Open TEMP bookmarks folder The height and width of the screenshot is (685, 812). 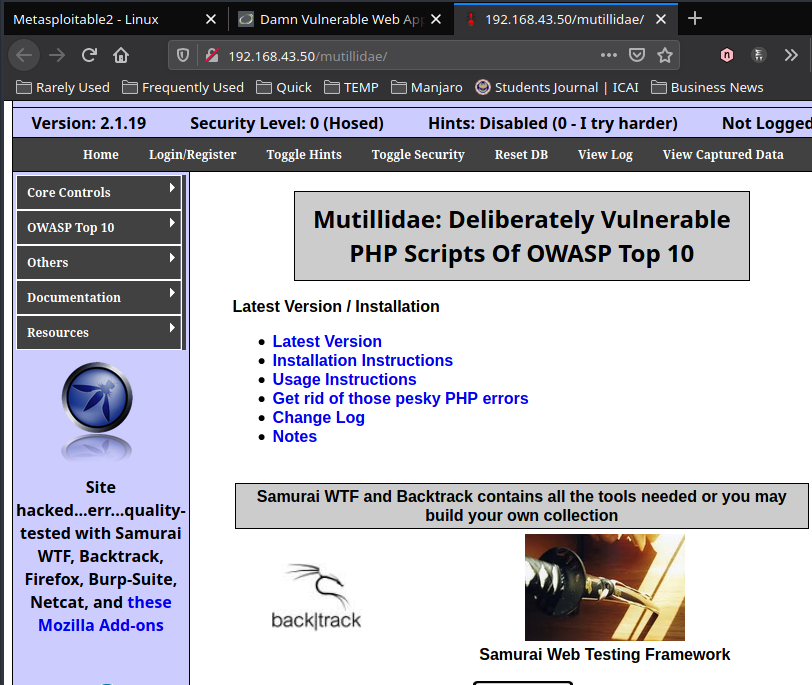pos(351,87)
